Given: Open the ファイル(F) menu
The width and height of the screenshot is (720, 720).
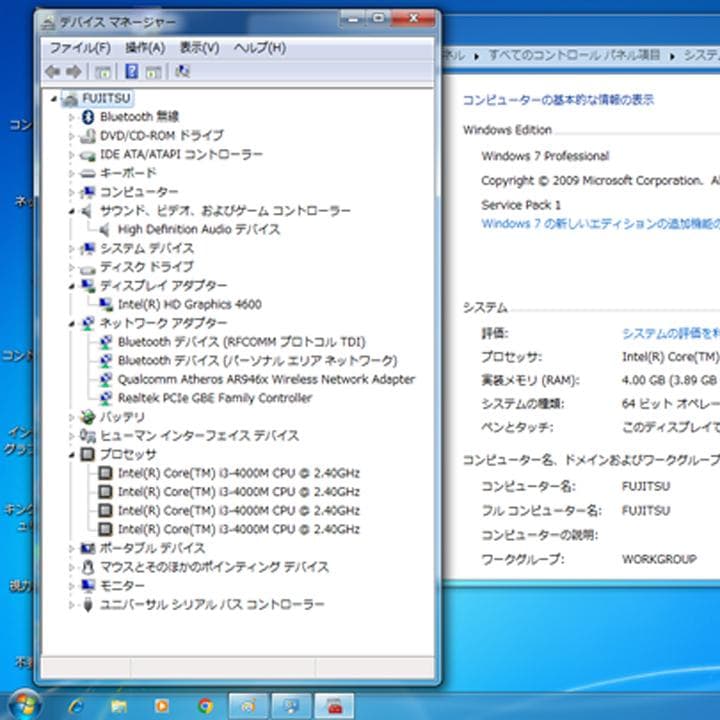Looking at the screenshot, I should pos(80,47).
